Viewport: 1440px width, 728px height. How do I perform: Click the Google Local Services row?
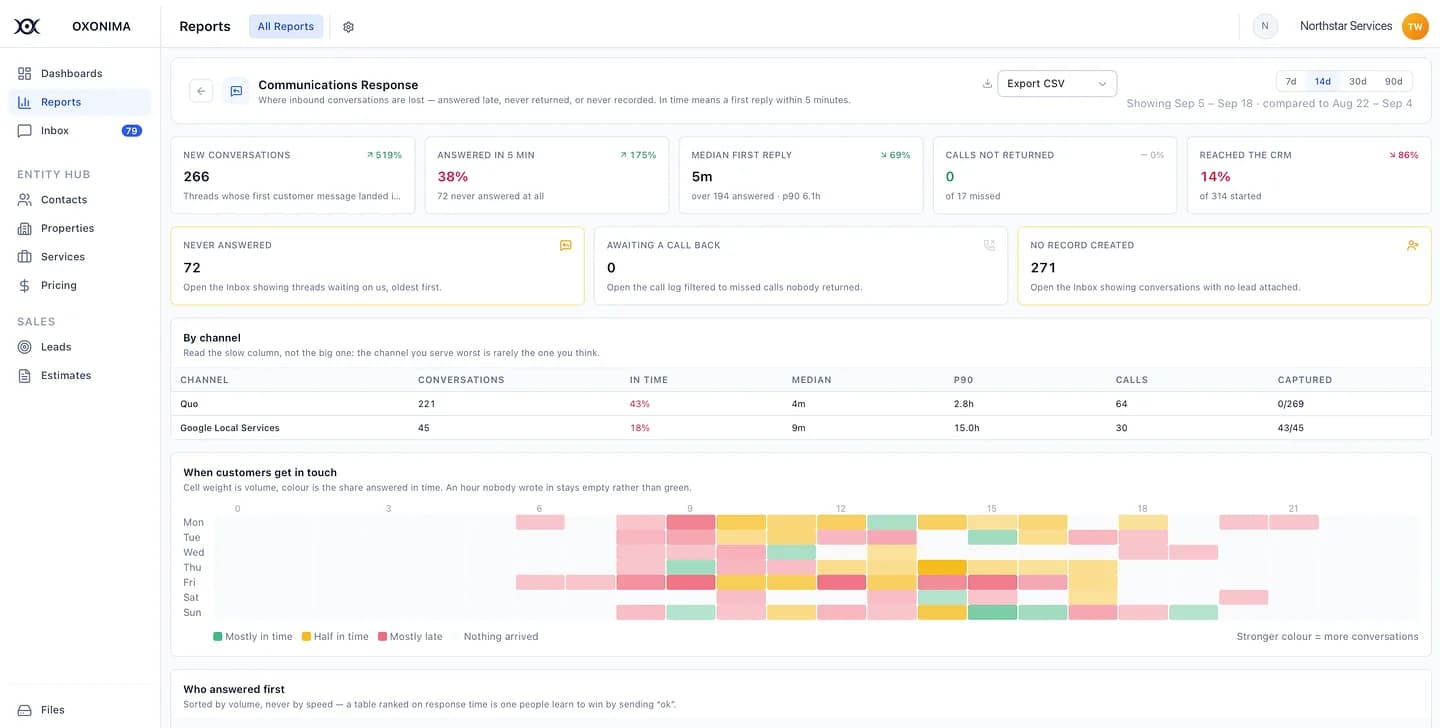point(801,428)
